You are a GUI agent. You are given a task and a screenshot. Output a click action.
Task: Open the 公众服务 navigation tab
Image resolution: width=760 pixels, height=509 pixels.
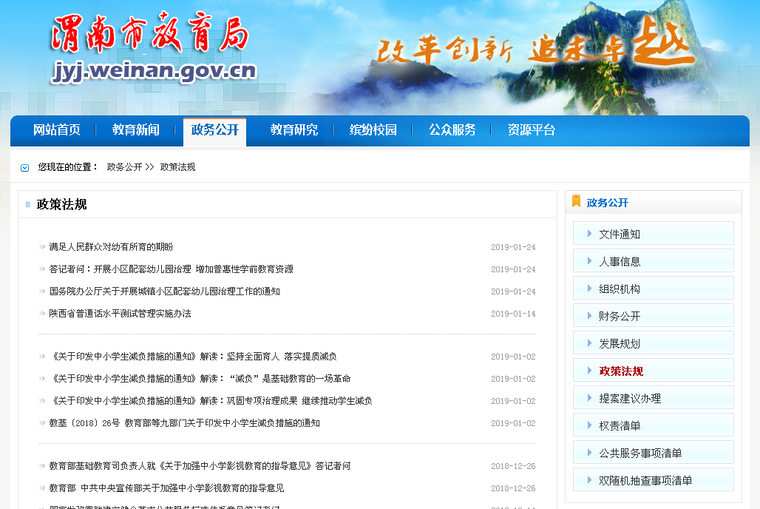click(x=452, y=130)
